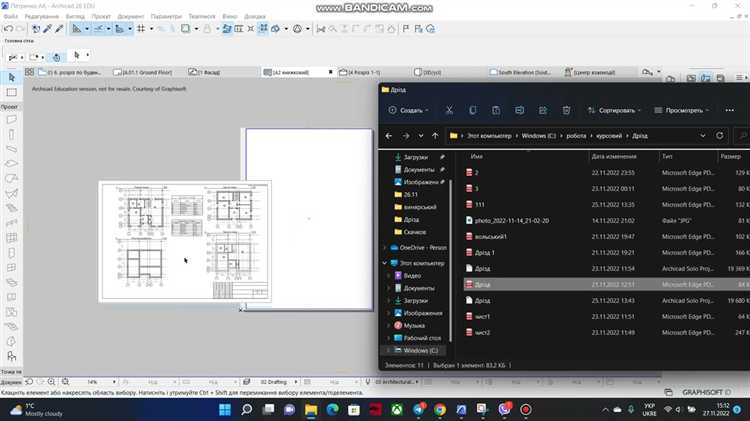
Task: Click the Copy icon in Explorer toolbar
Action: pos(473,111)
